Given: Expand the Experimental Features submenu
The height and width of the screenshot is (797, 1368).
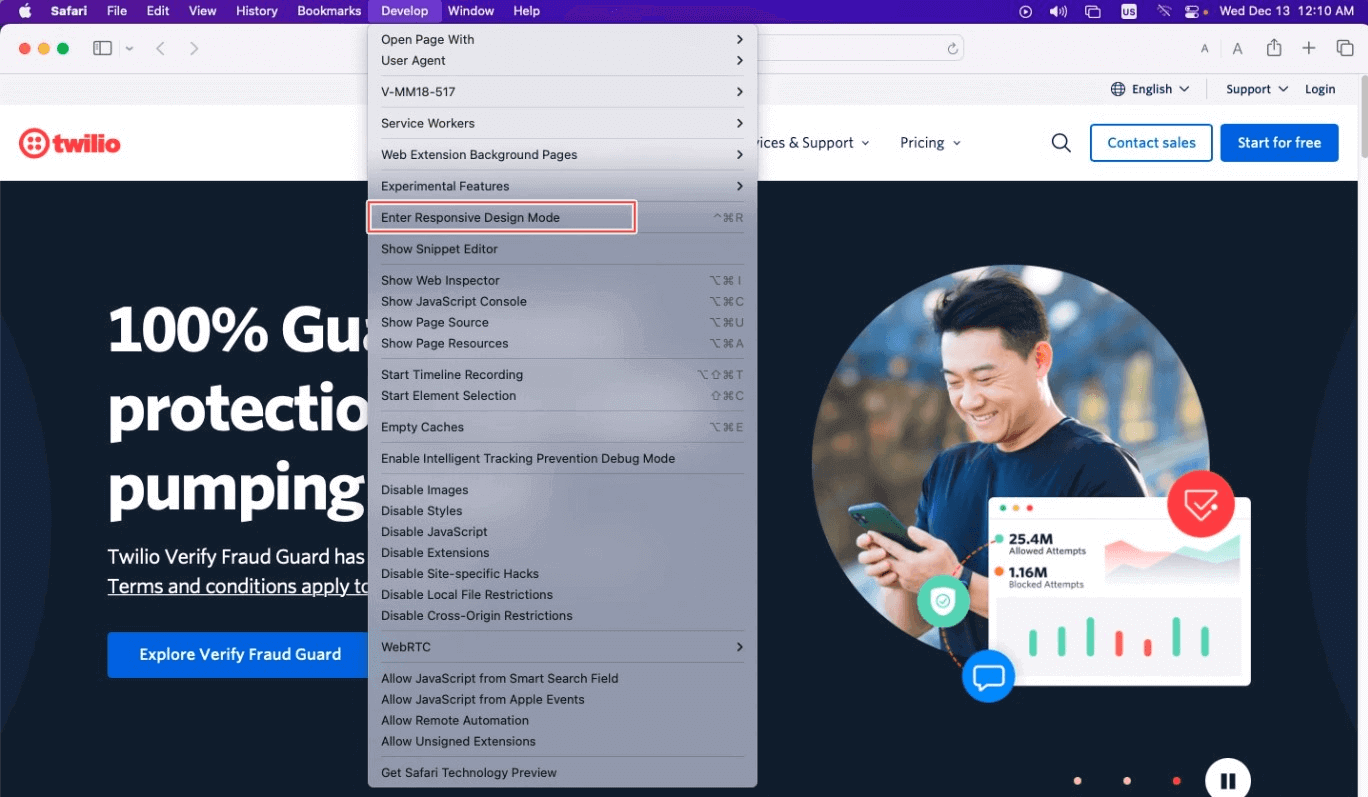Looking at the screenshot, I should [x=562, y=186].
